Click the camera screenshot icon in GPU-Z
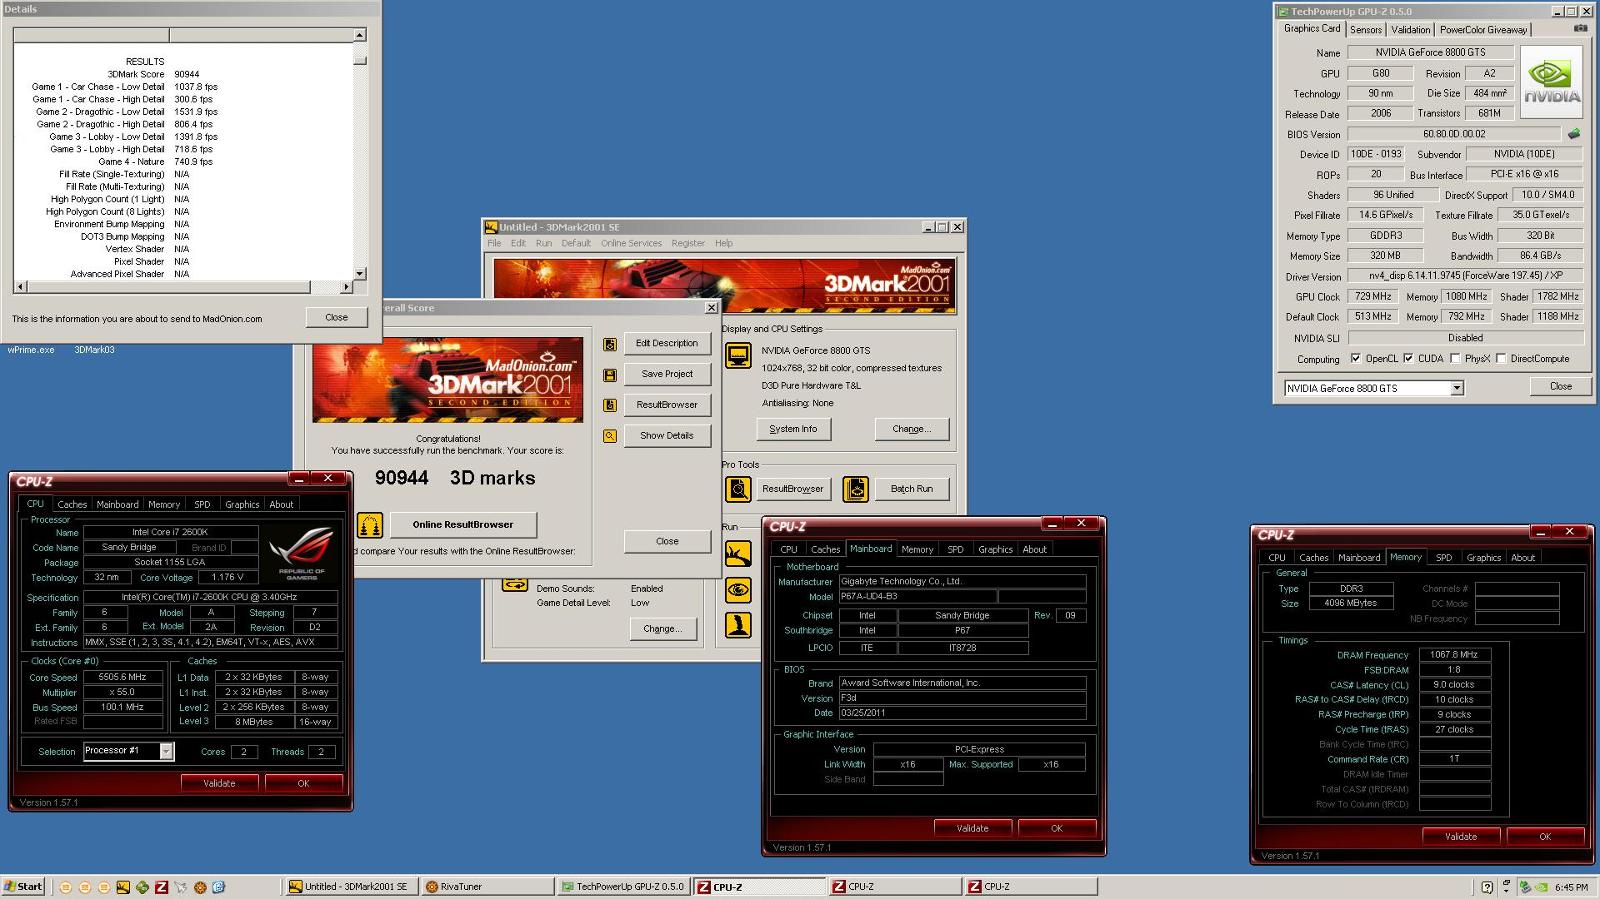Image resolution: width=1600 pixels, height=899 pixels. 1580,28
